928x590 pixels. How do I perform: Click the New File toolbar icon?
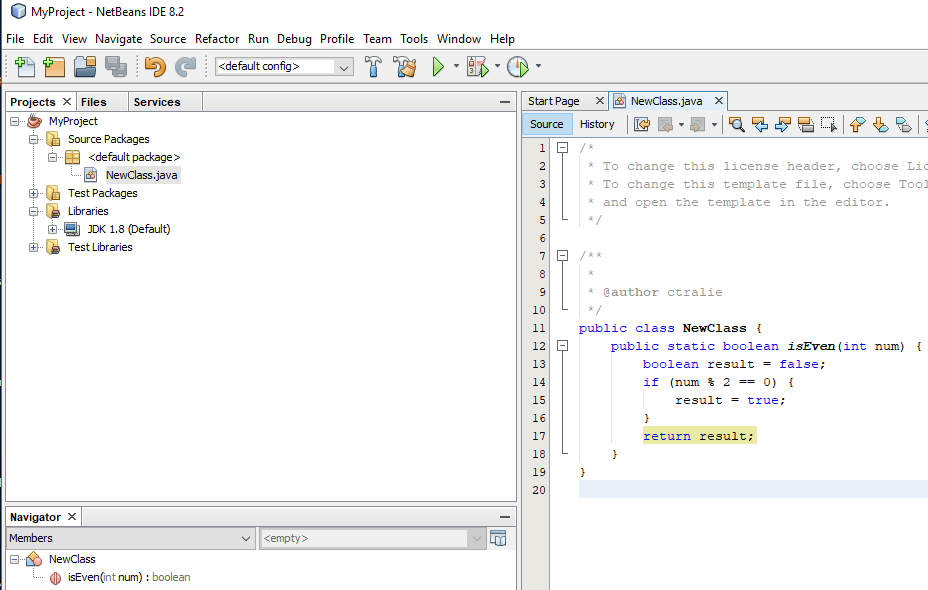pyautogui.click(x=24, y=66)
